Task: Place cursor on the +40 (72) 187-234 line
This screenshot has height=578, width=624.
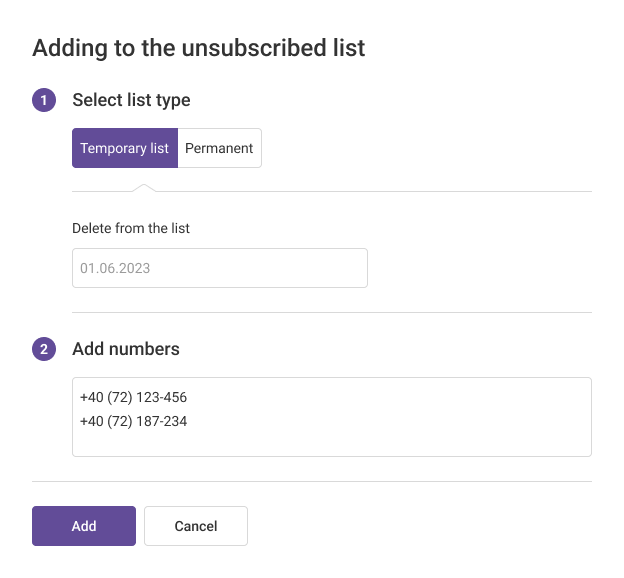Action: coord(134,421)
